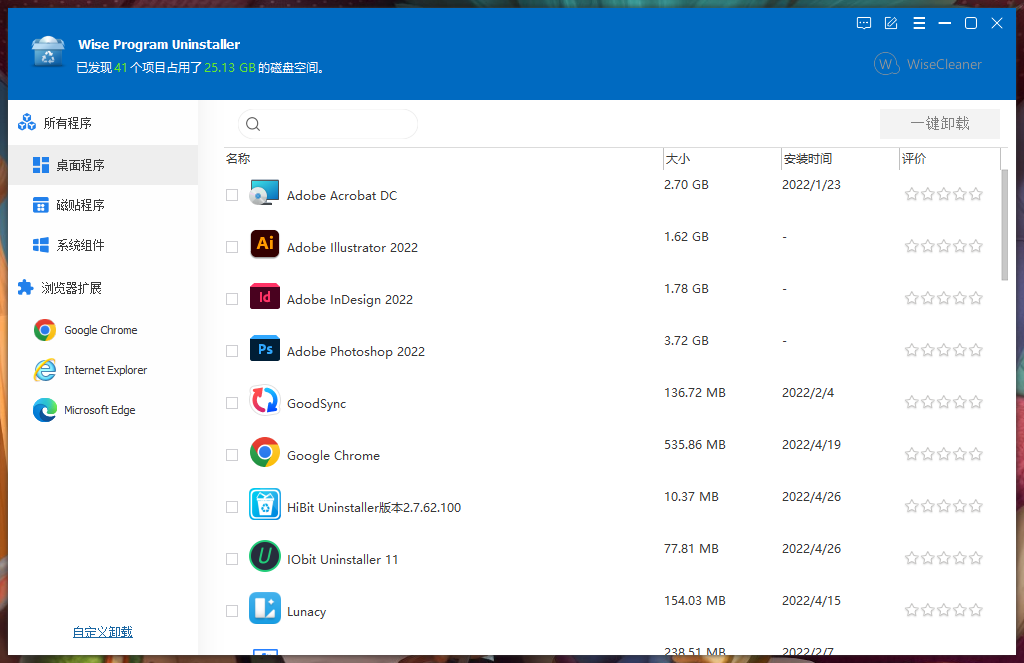Click the Google Chrome icon in sidebar
The width and height of the screenshot is (1024, 663).
point(45,330)
